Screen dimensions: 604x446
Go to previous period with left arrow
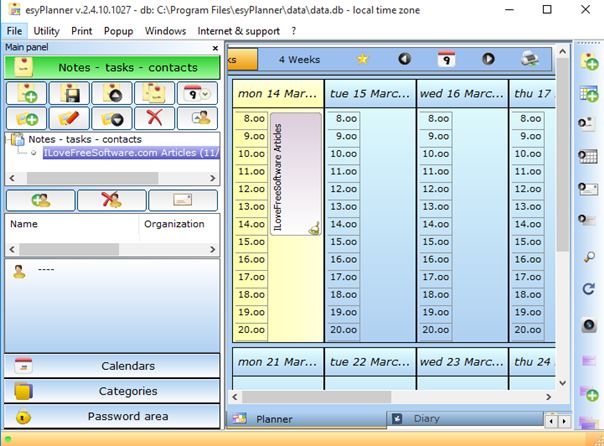(x=404, y=59)
